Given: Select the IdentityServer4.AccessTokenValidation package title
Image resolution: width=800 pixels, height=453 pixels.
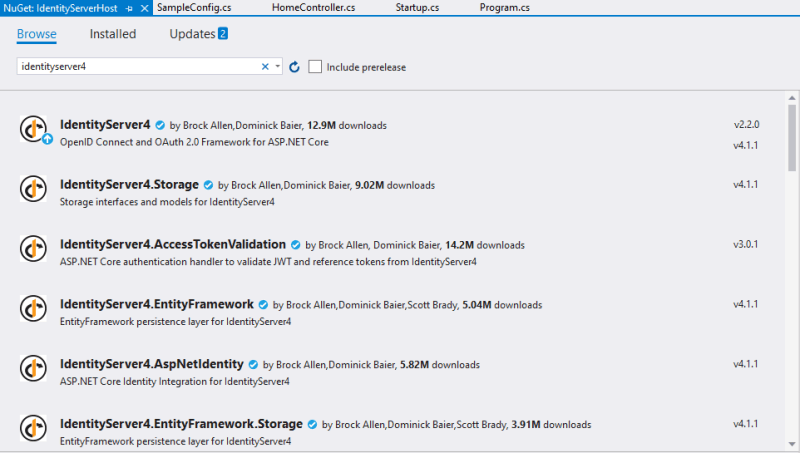Looking at the screenshot, I should coord(173,244).
